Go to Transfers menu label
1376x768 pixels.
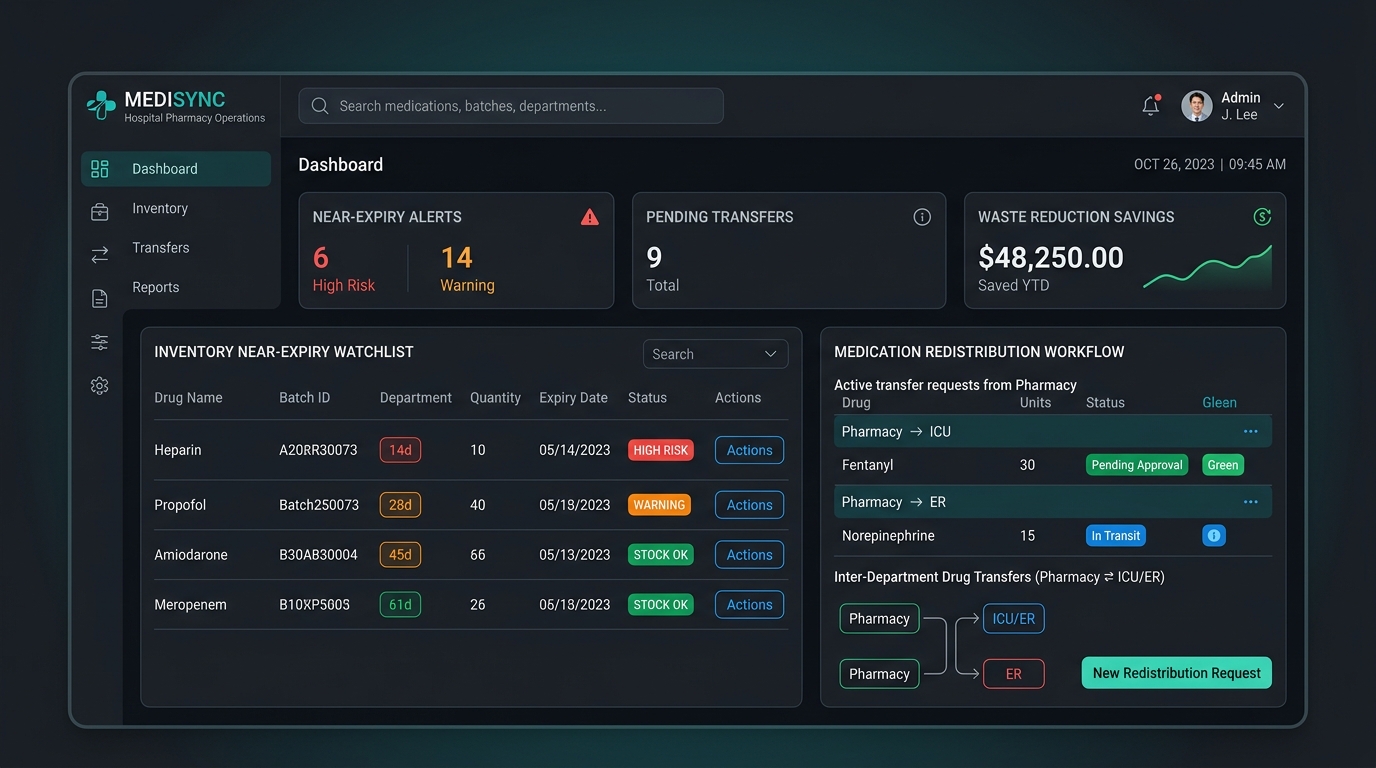coord(161,247)
